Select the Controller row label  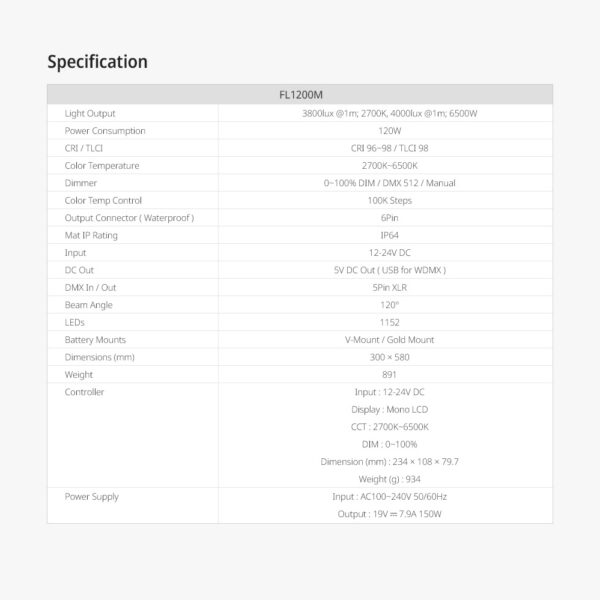coord(84,392)
